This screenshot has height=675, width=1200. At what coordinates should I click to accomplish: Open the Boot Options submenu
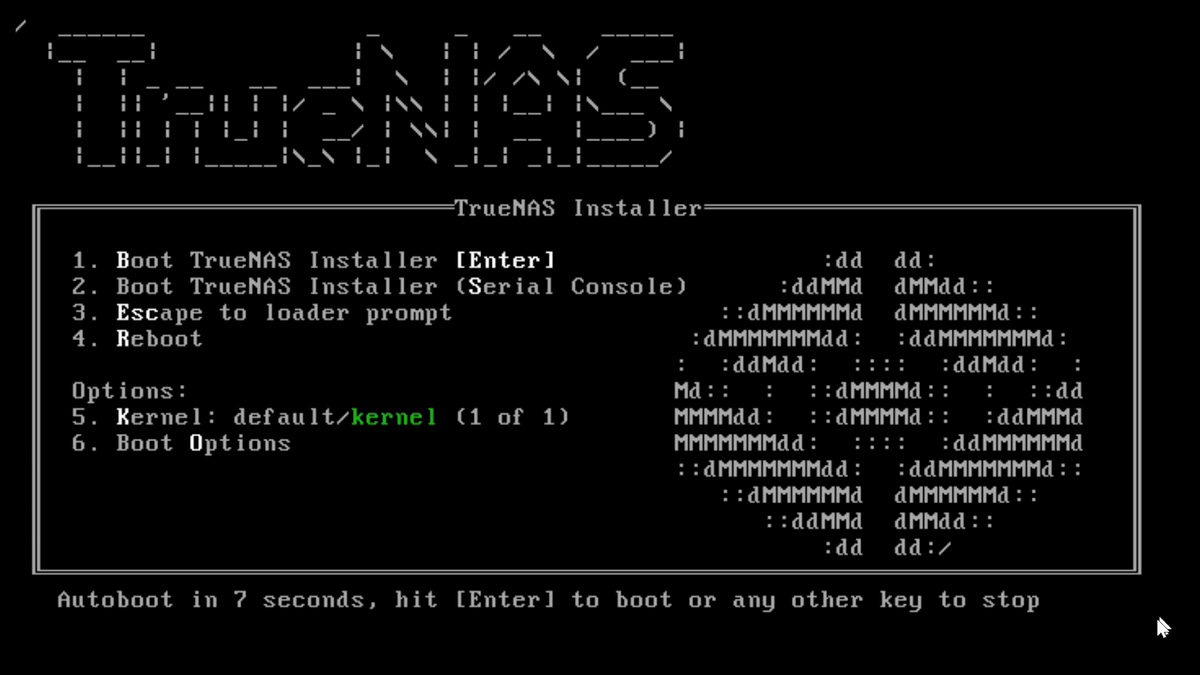point(181,443)
